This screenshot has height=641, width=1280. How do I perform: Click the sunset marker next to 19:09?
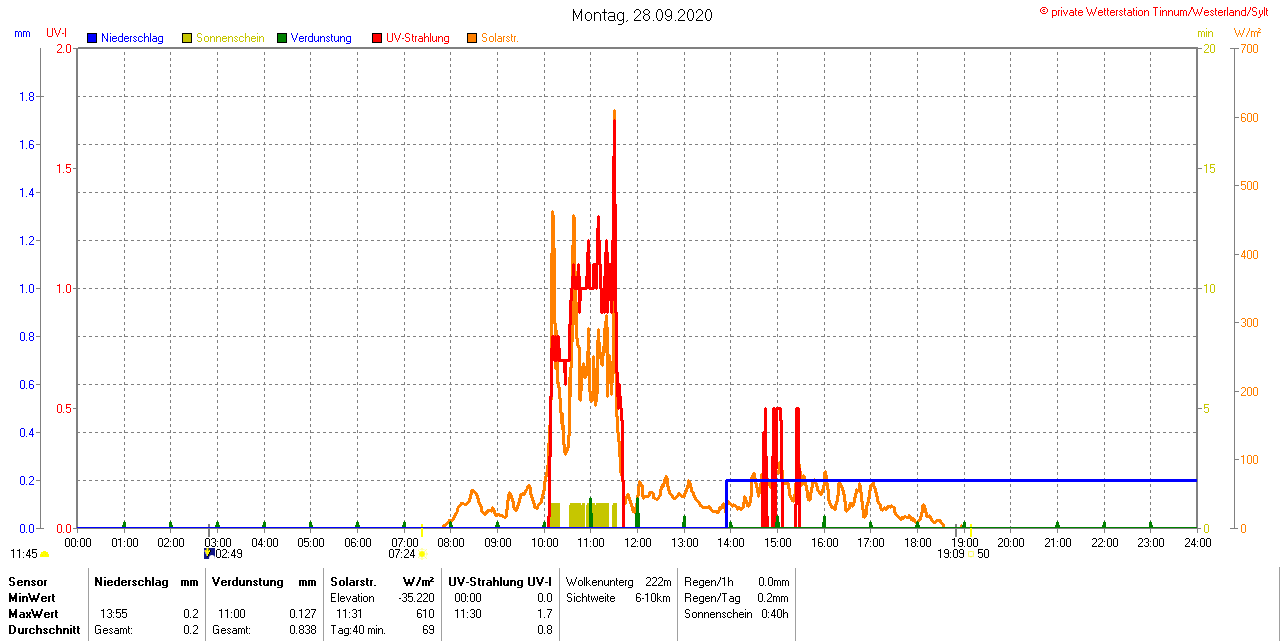coord(970,554)
